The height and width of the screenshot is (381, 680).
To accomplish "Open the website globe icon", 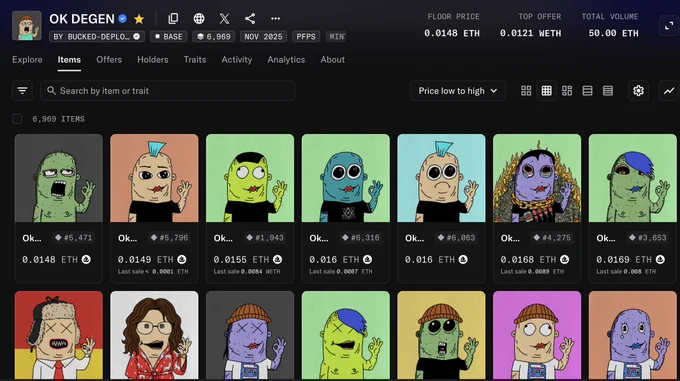I will point(199,19).
